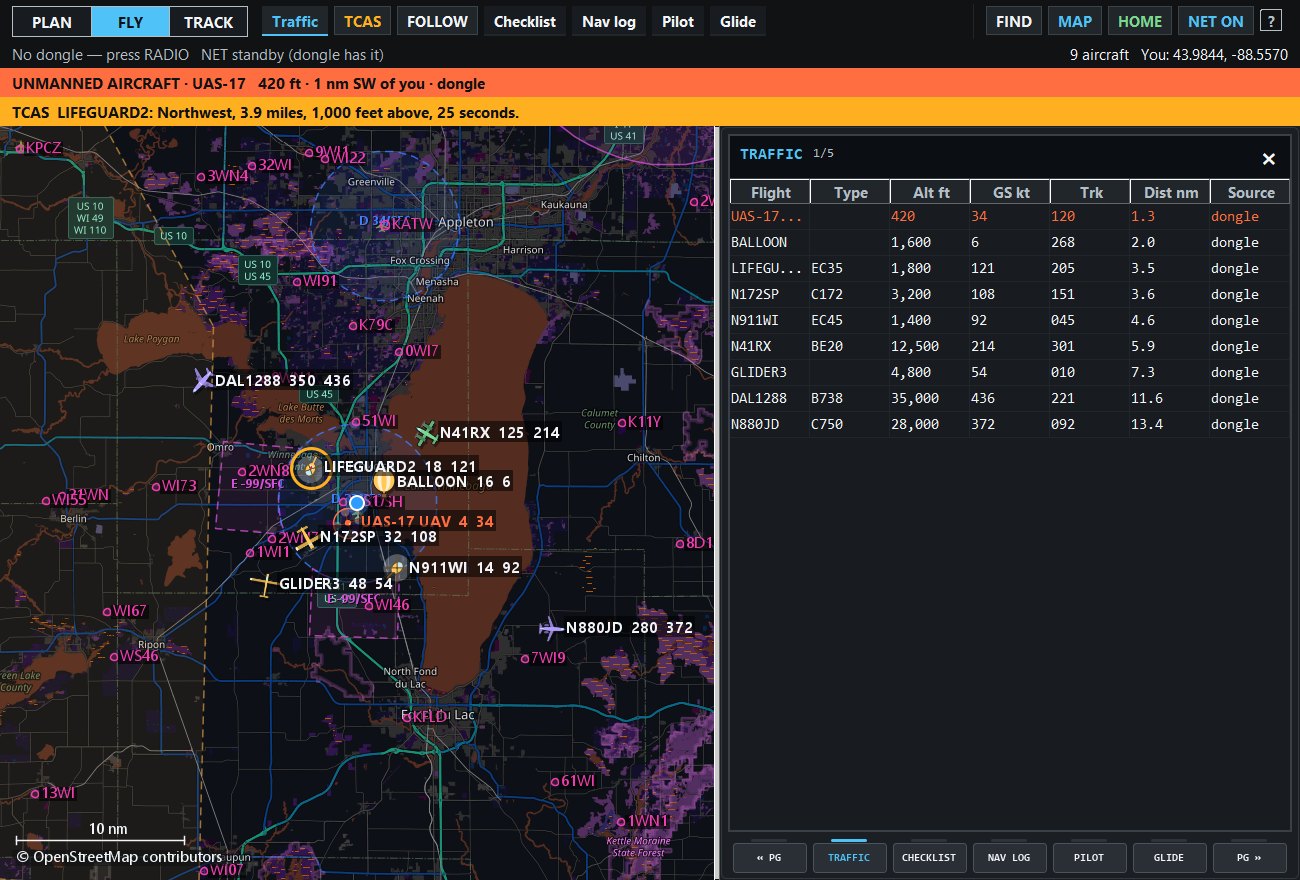The height and width of the screenshot is (880, 1300).
Task: Open the bottom CHECKLIST tab
Action: tap(929, 857)
